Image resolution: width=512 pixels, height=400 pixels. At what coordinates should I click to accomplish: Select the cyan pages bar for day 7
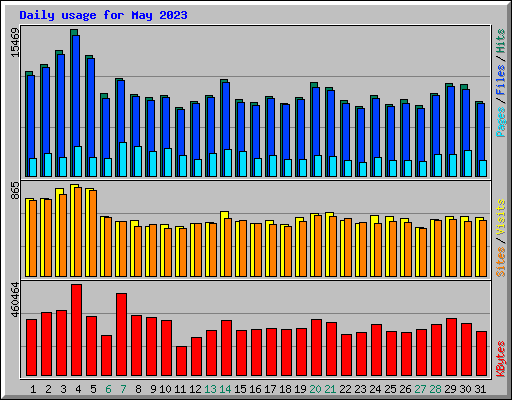tap(123, 160)
